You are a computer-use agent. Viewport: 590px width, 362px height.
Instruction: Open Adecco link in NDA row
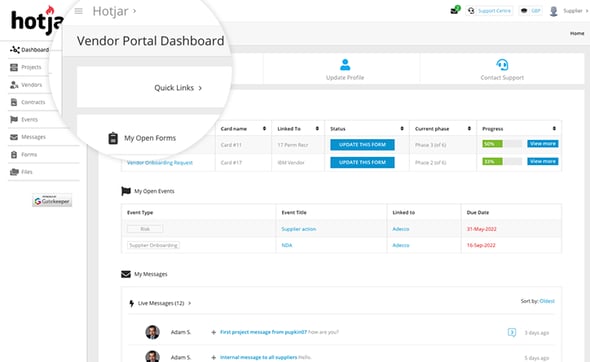coord(401,245)
